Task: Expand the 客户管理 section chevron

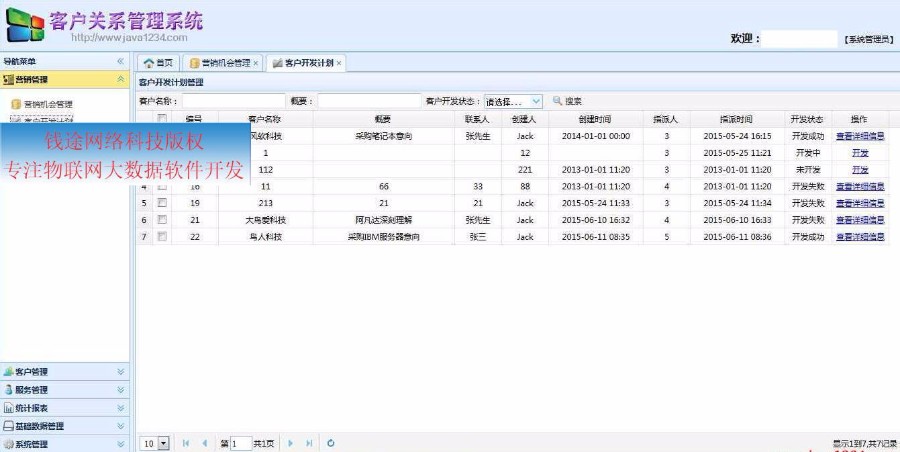Action: tap(121, 372)
